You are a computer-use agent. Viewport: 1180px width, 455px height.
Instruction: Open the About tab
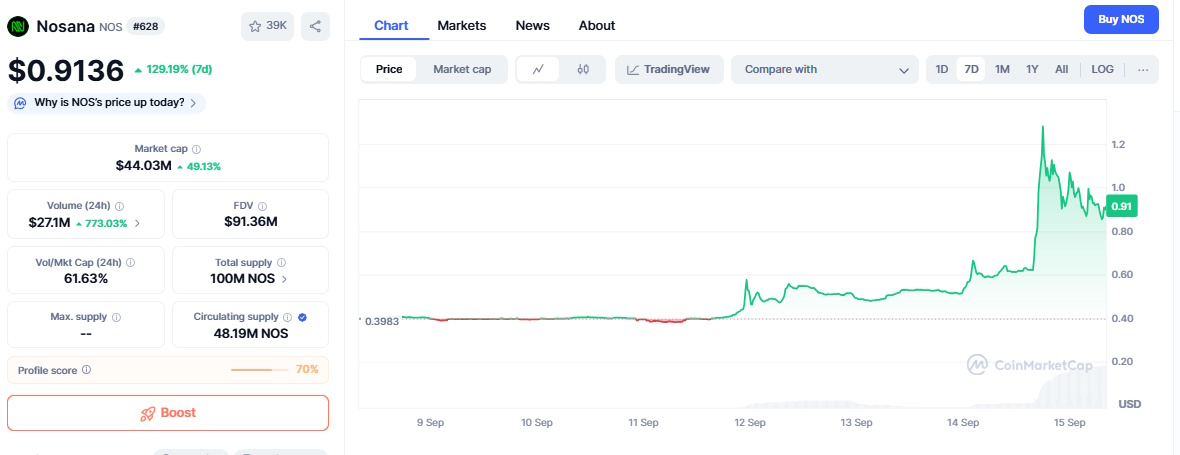(x=597, y=26)
